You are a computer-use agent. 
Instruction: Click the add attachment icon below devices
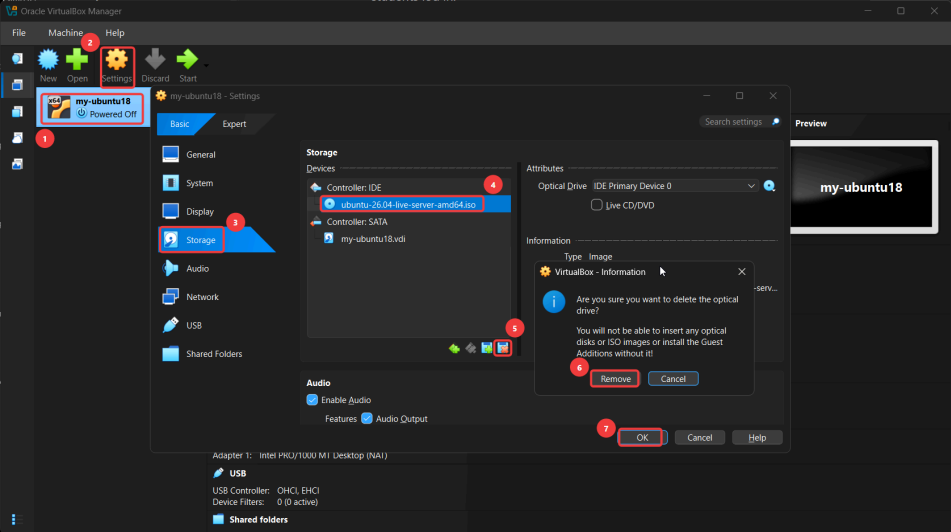click(x=486, y=348)
